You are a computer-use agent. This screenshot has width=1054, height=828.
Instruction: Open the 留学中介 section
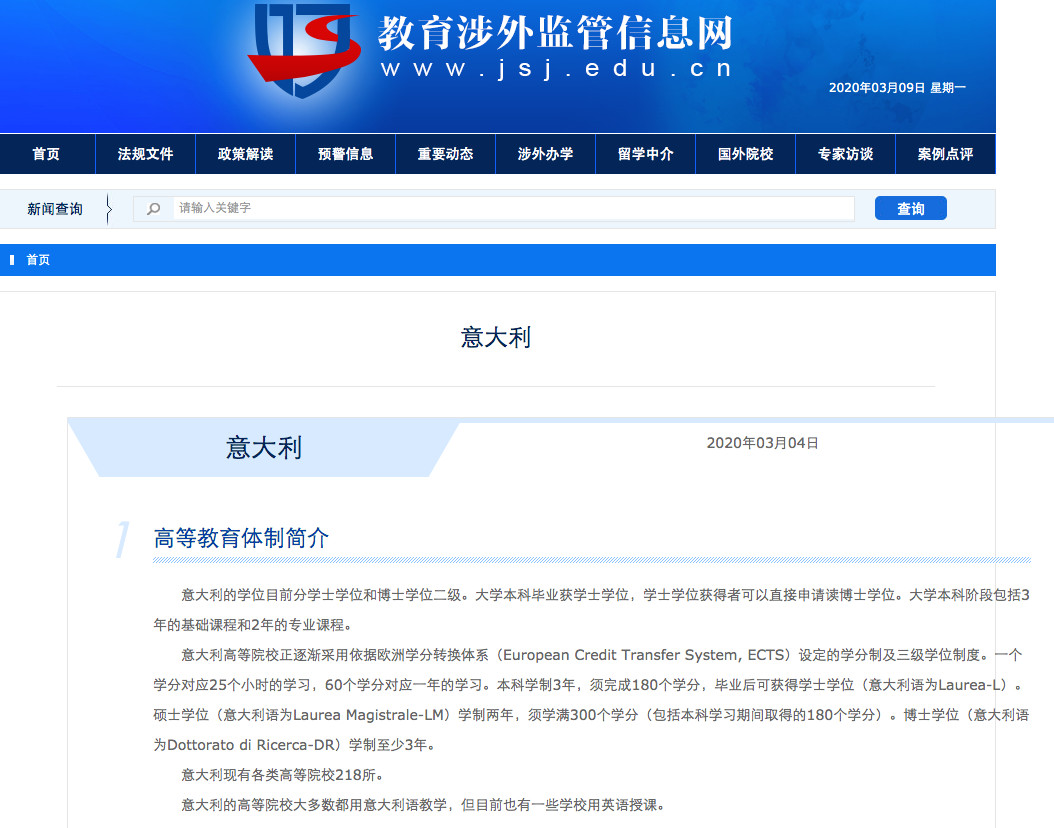(645, 154)
